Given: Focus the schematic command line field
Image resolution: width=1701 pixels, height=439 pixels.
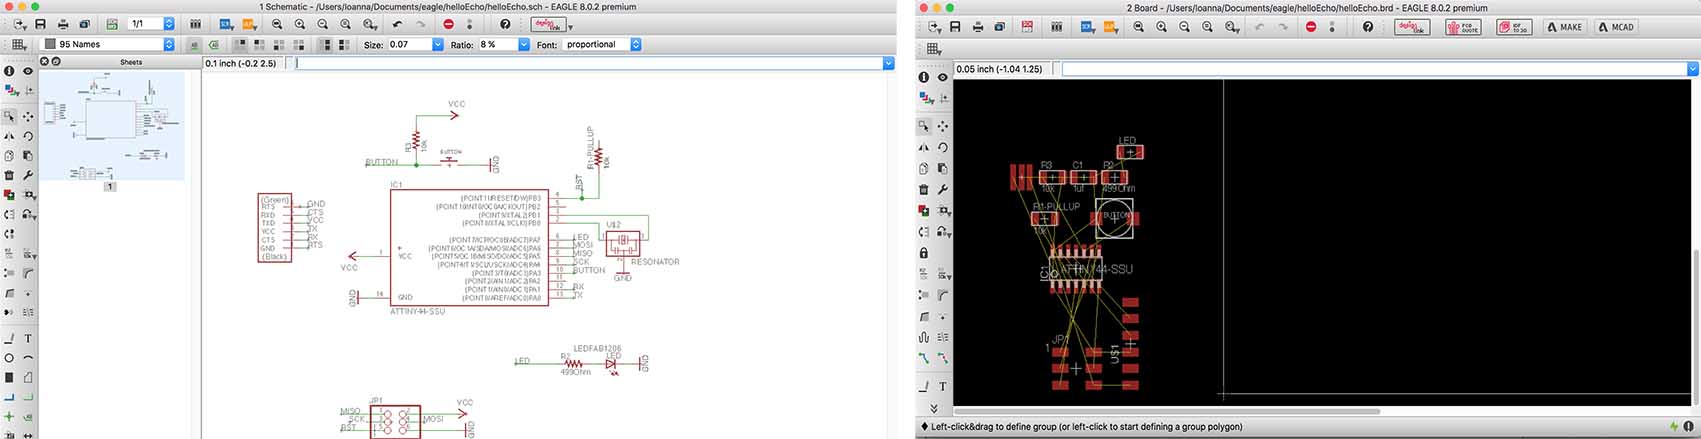Looking at the screenshot, I should click(x=589, y=63).
